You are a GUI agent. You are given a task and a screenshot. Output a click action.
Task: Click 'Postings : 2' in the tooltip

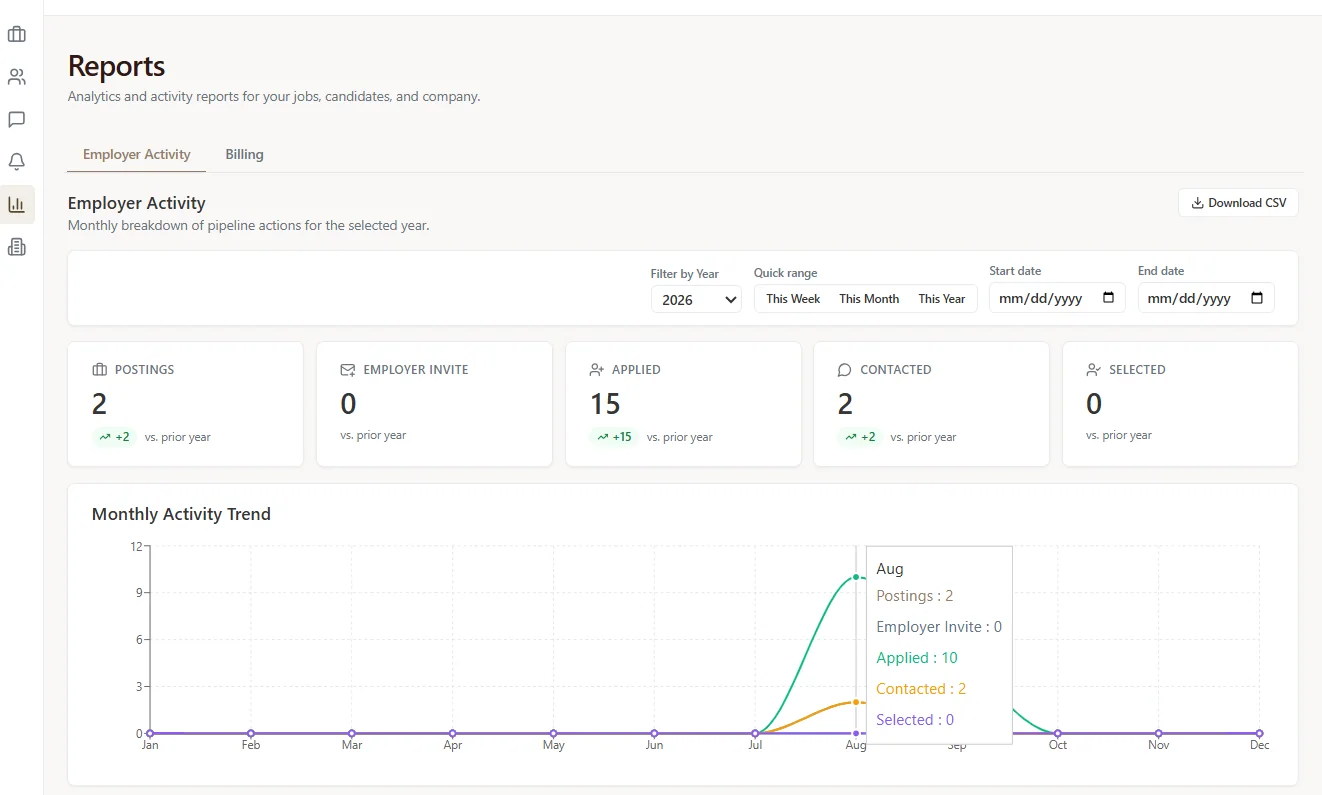coord(915,596)
